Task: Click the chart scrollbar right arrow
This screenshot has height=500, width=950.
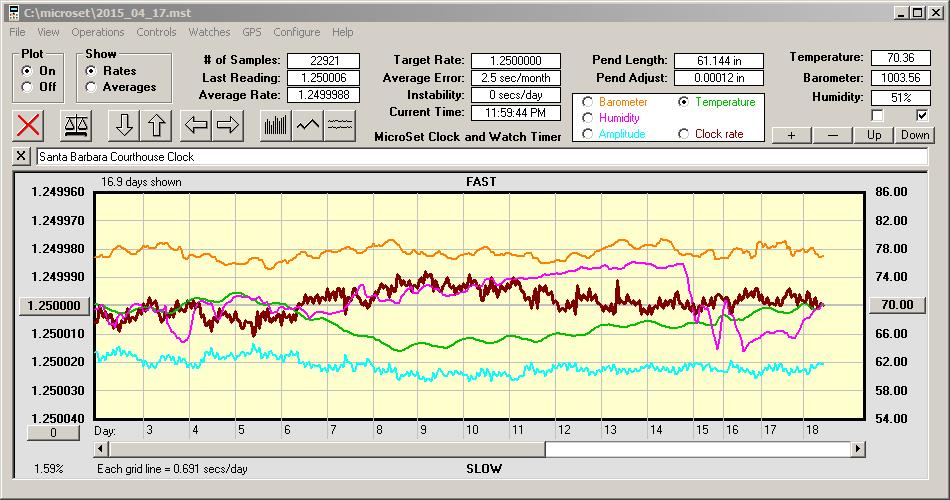Action: [x=857, y=449]
